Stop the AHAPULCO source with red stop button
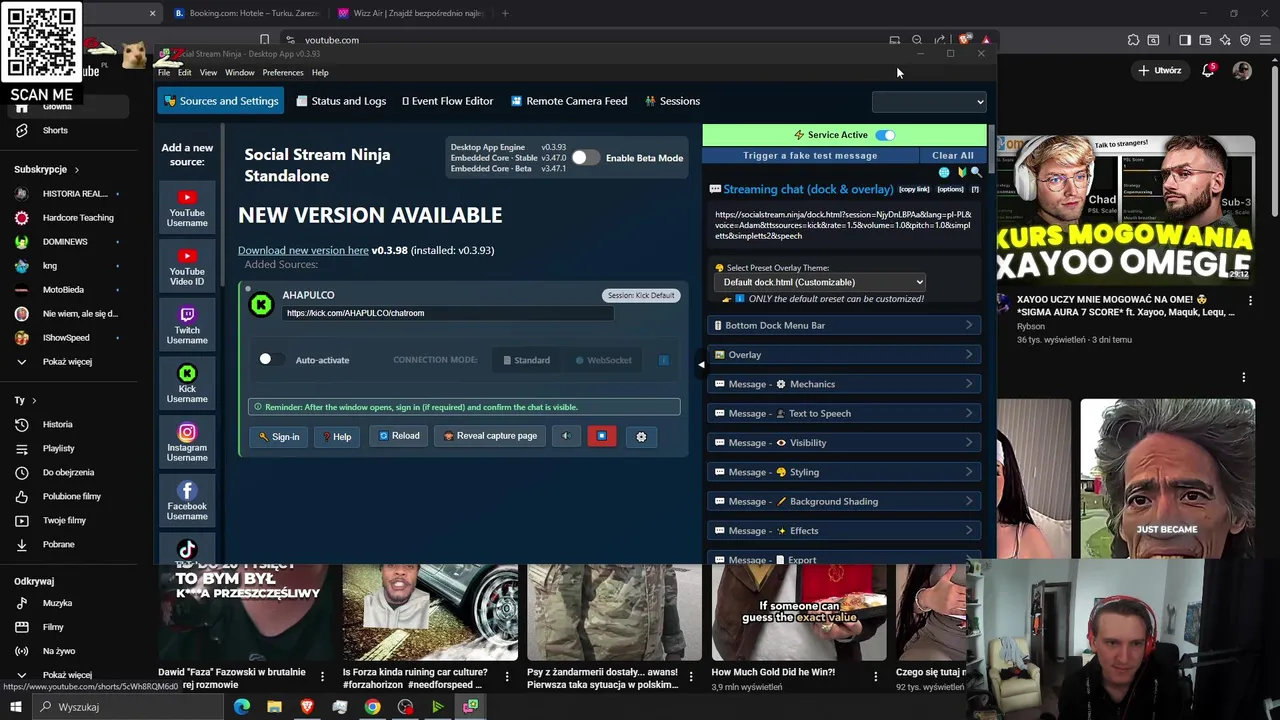Viewport: 1280px width, 720px height. click(602, 436)
